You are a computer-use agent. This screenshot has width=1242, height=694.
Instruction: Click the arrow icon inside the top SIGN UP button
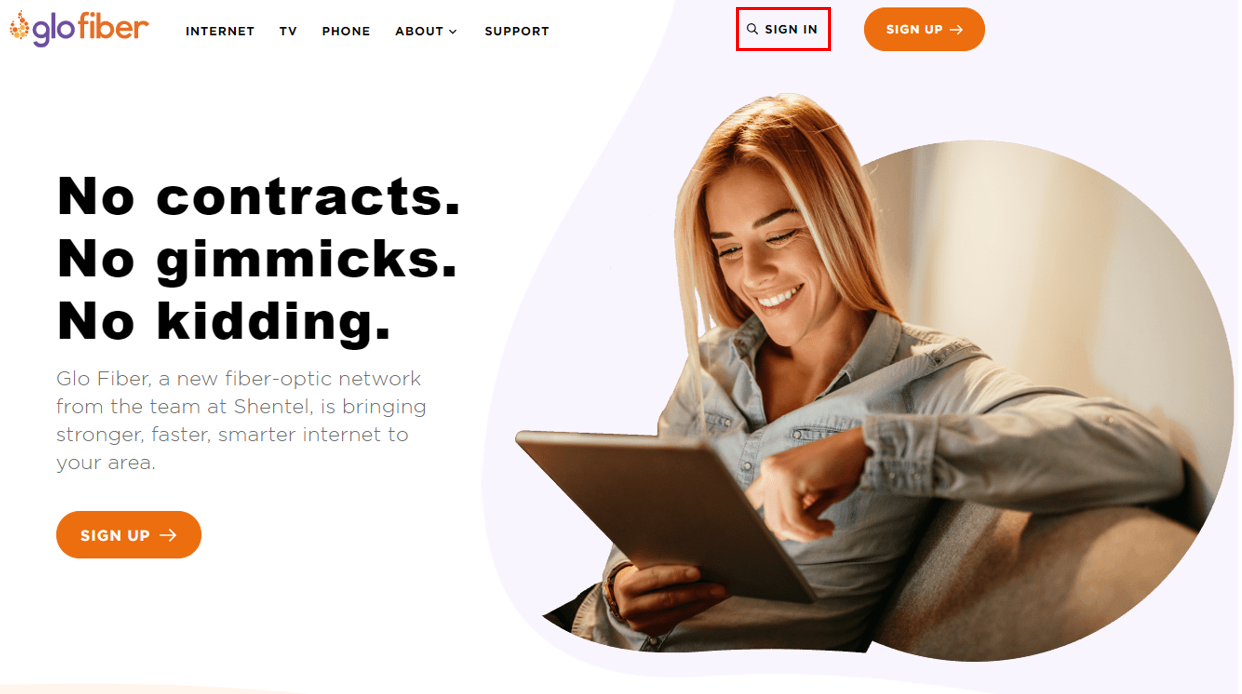956,30
